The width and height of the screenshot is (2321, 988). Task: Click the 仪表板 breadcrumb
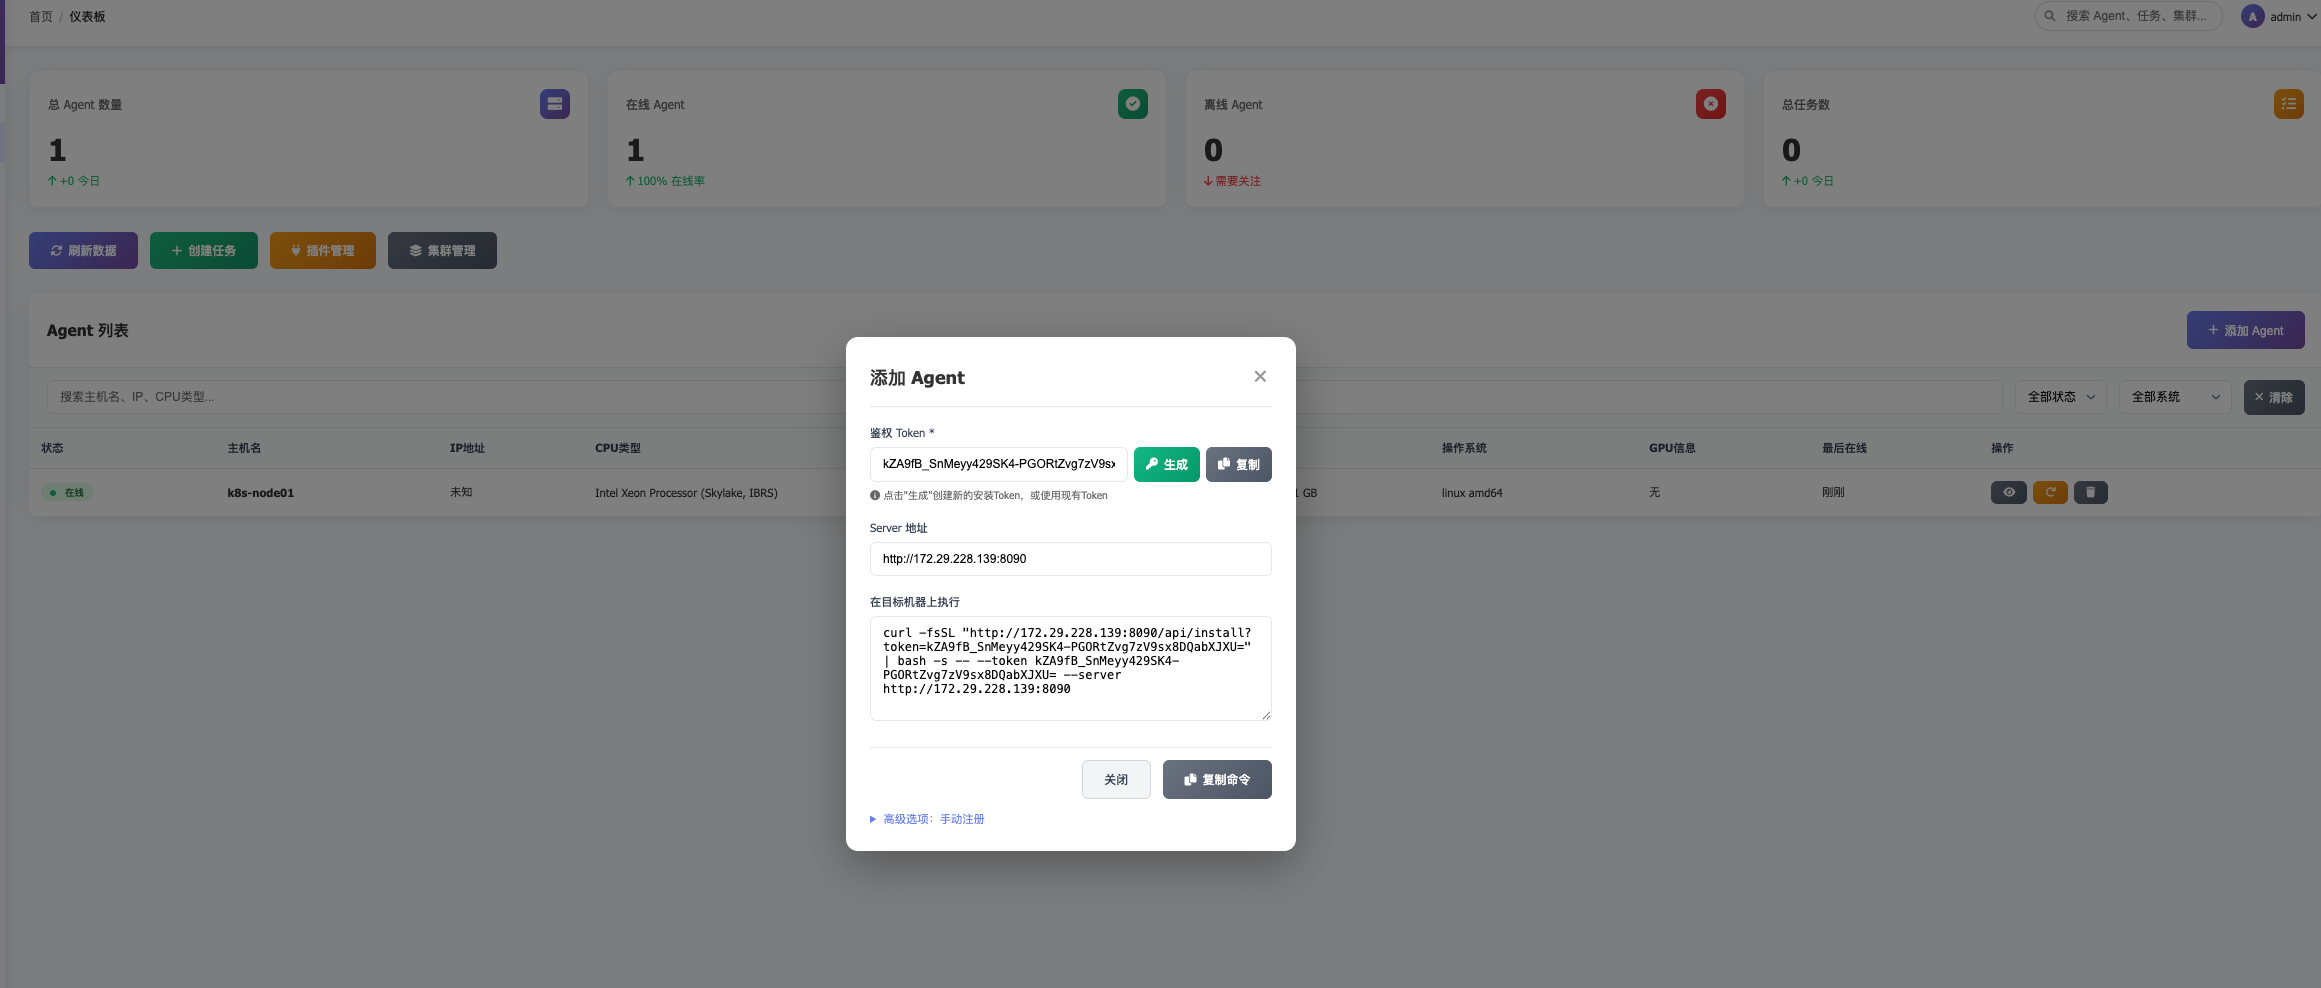pos(87,16)
